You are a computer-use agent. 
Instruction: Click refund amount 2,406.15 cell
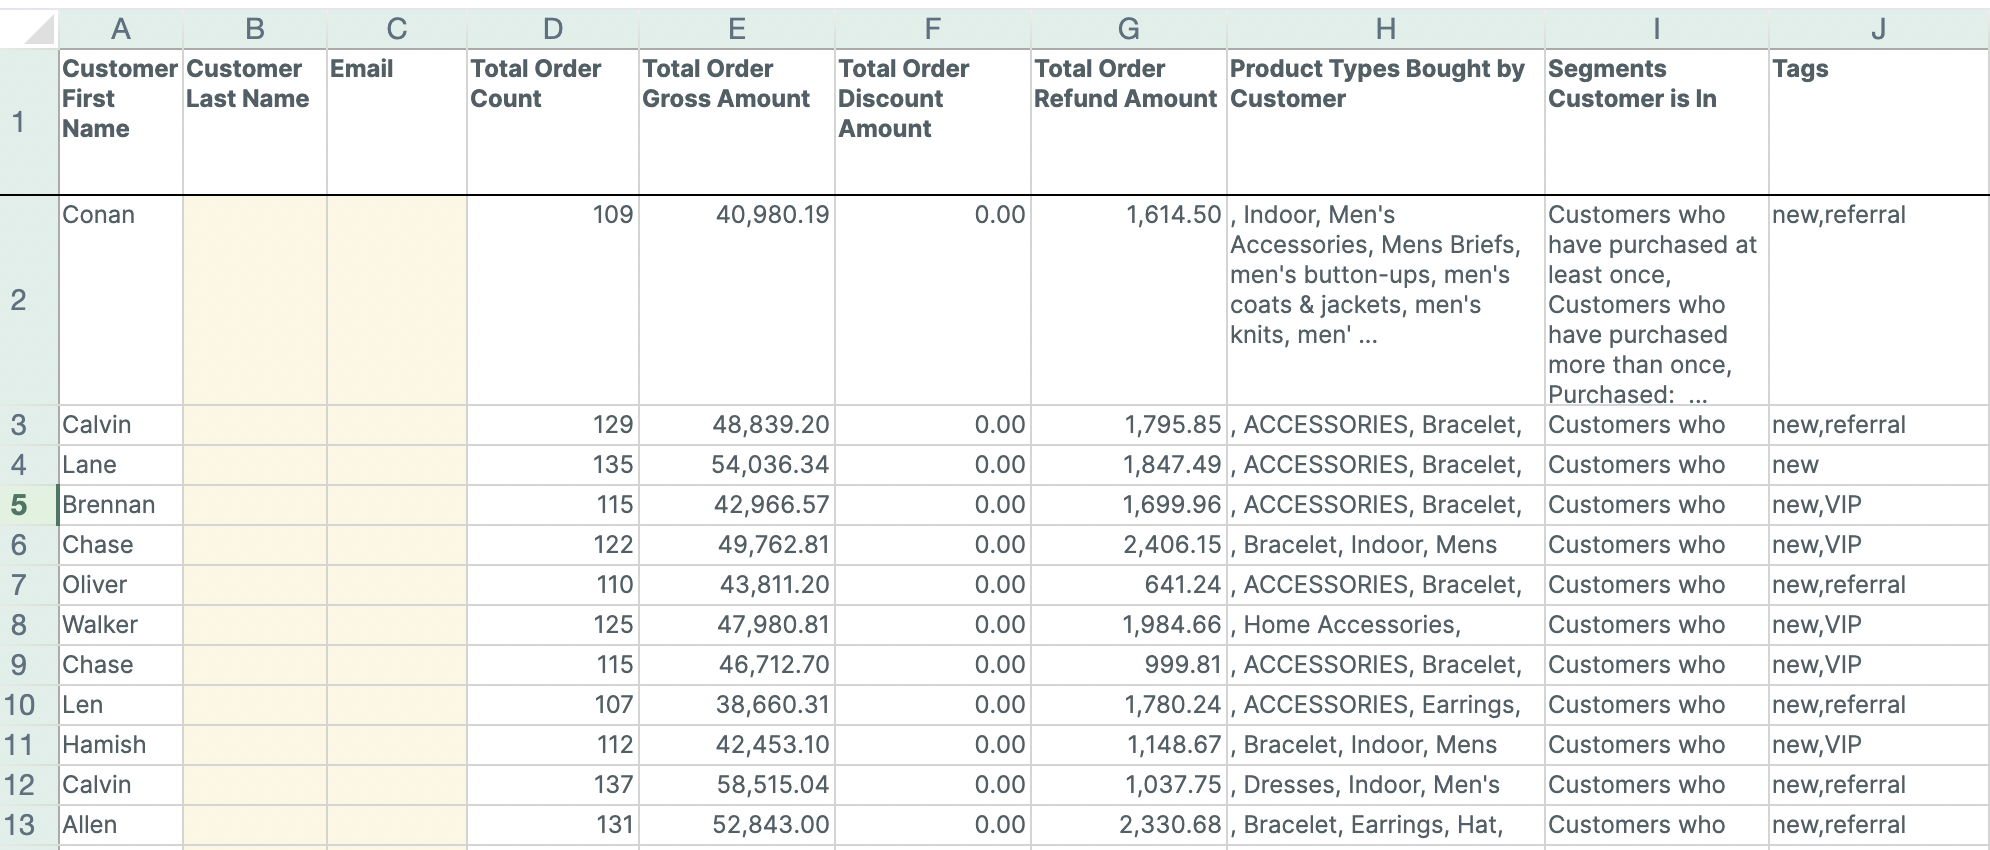pyautogui.click(x=1128, y=545)
